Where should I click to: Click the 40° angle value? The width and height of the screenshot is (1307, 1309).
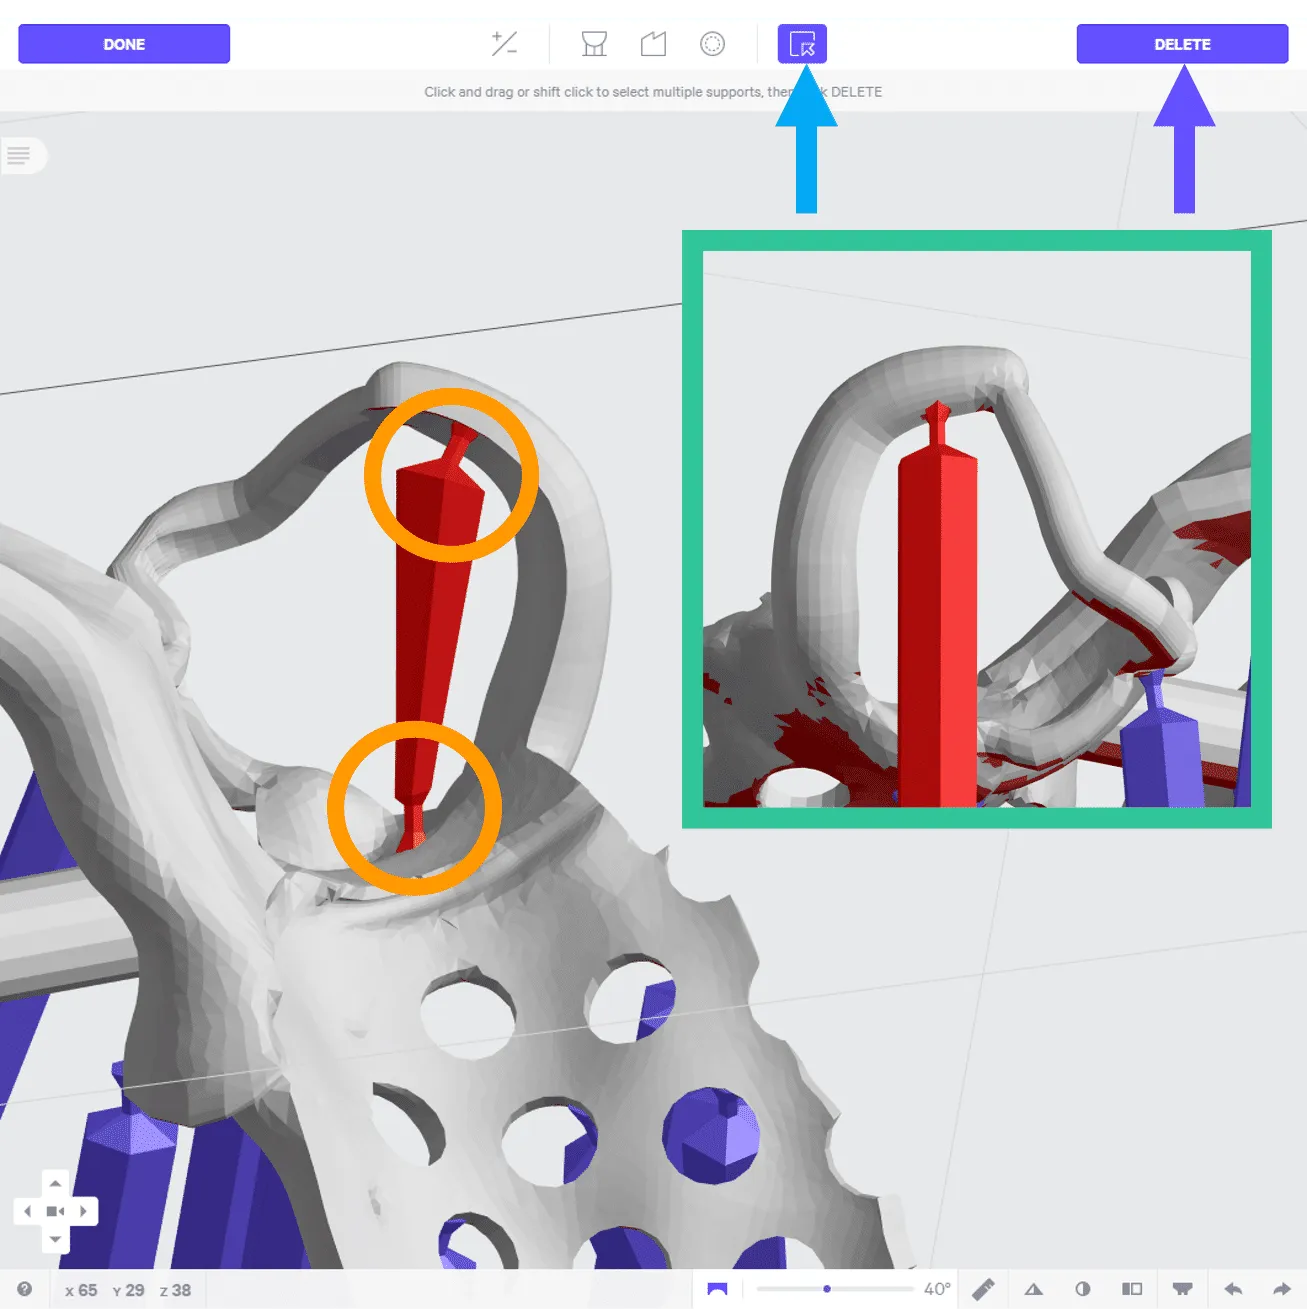[937, 1289]
